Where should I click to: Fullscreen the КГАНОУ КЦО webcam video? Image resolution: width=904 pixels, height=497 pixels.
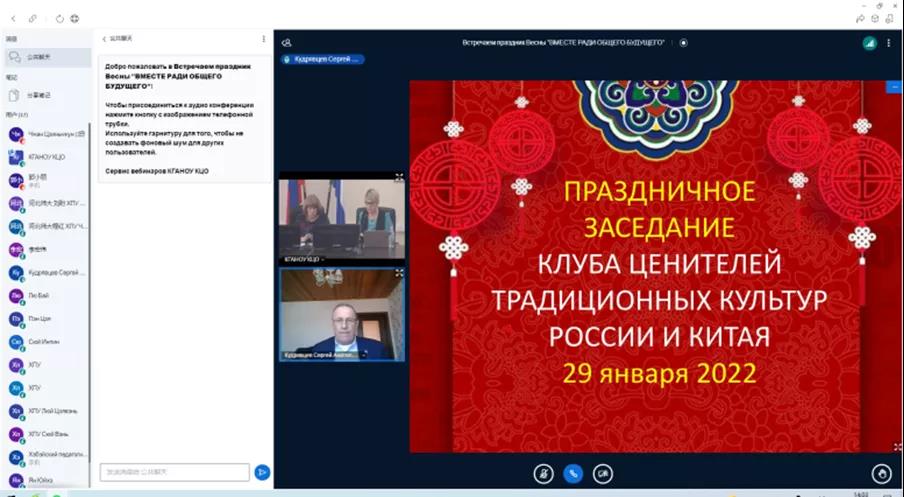[x=399, y=177]
